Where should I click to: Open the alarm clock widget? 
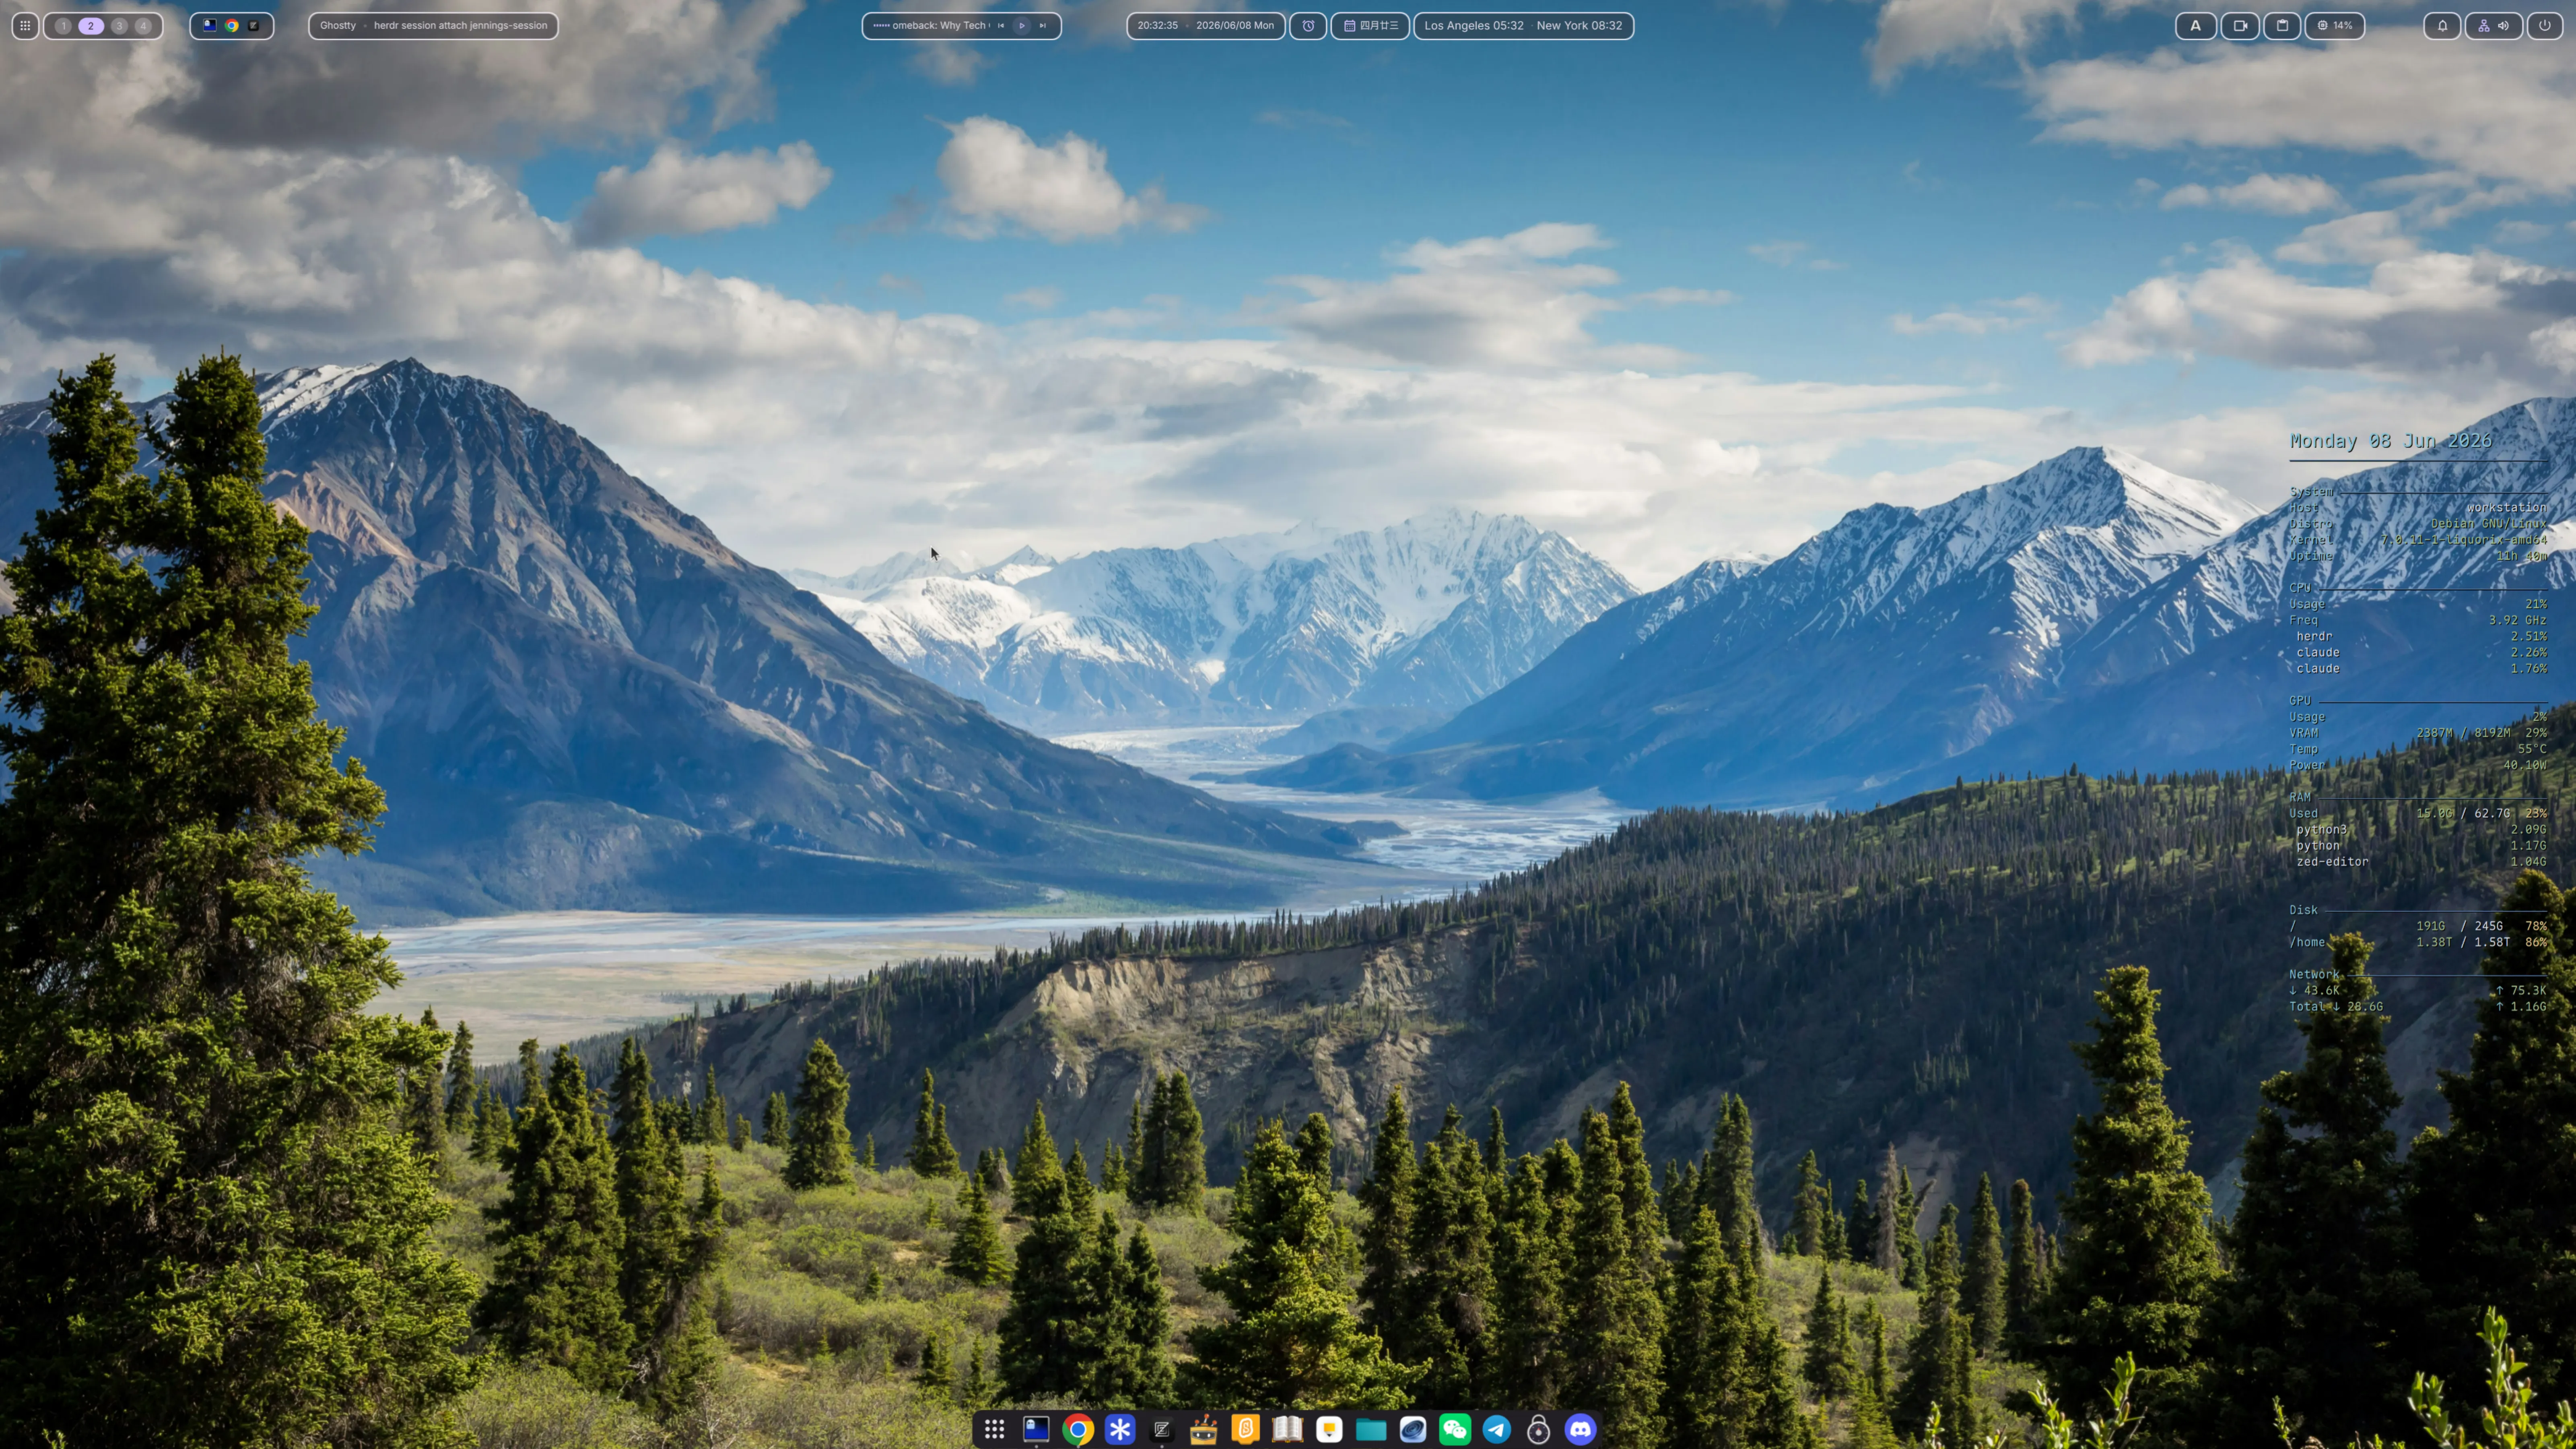(x=1308, y=26)
